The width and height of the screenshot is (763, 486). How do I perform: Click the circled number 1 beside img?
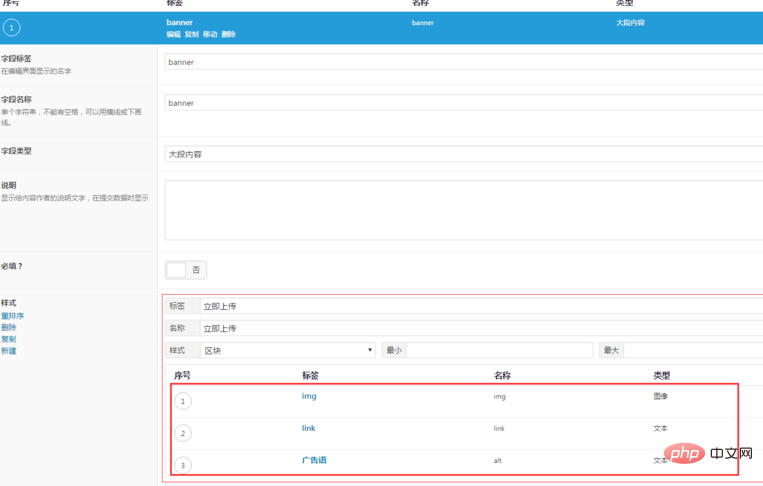[x=183, y=401]
